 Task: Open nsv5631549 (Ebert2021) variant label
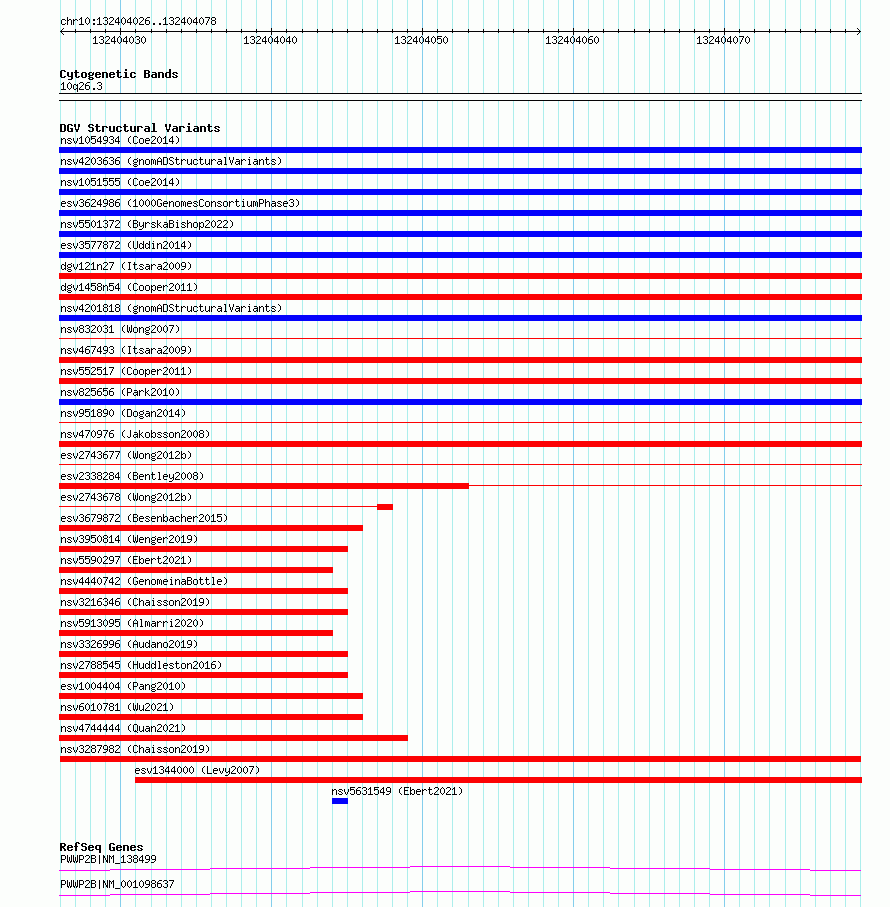tap(397, 791)
